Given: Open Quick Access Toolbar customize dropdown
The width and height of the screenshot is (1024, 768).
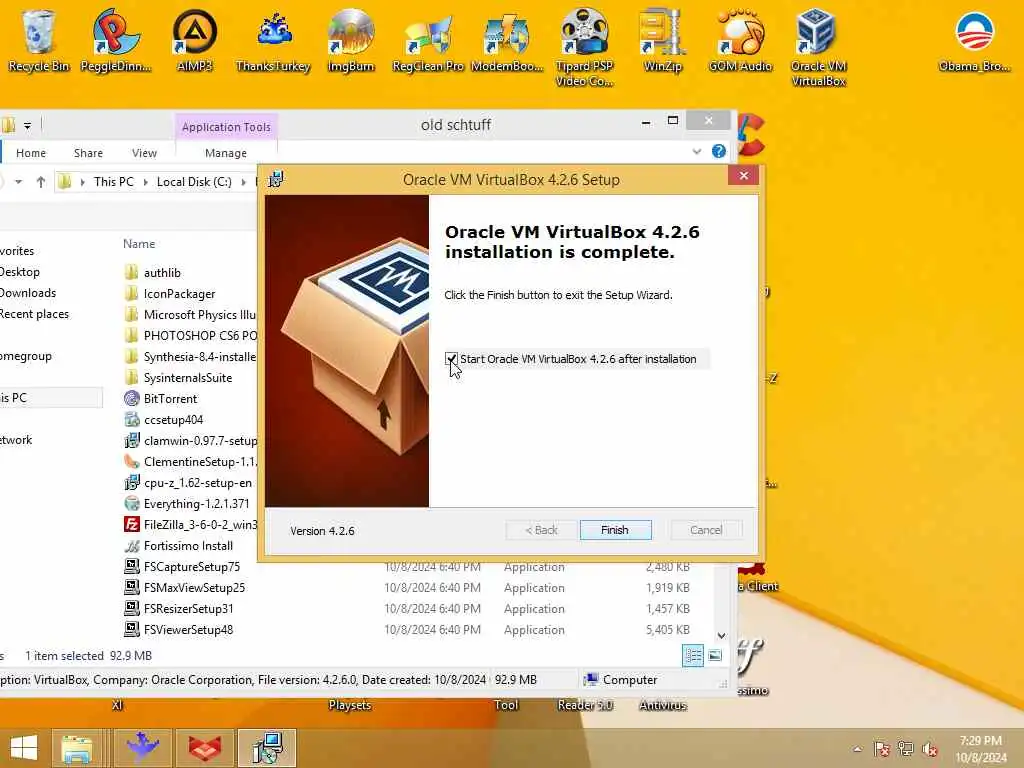Looking at the screenshot, I should point(27,125).
